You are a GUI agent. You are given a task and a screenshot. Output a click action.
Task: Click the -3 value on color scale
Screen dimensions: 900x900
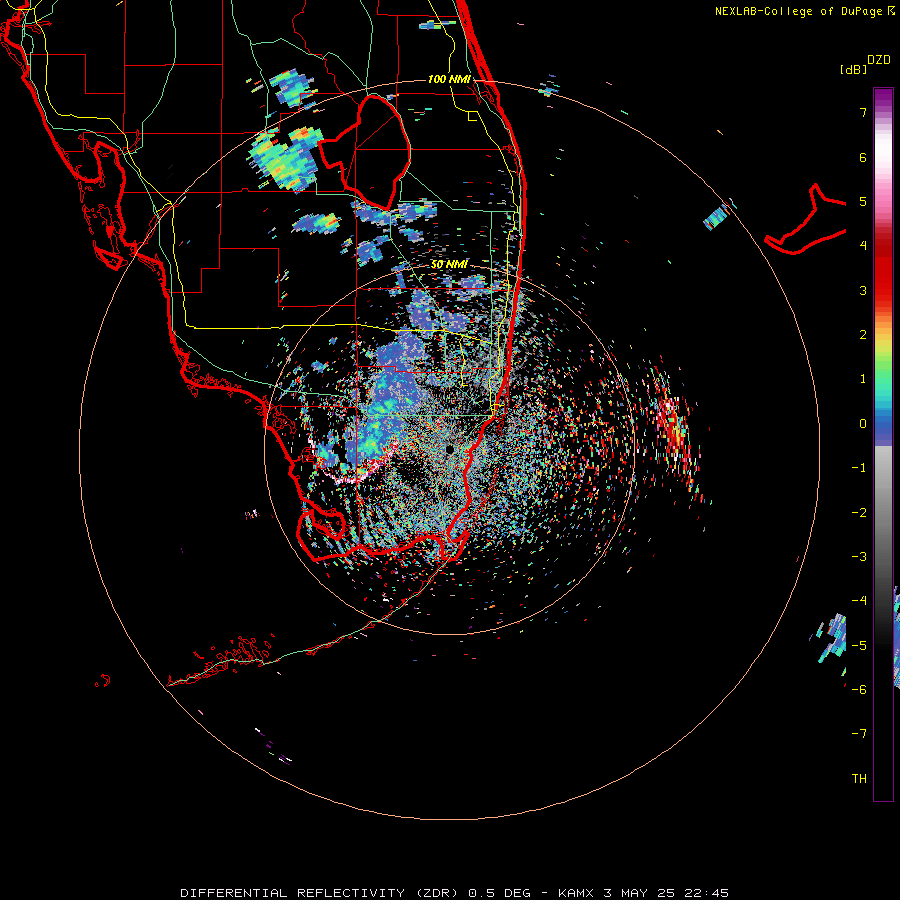click(x=859, y=557)
